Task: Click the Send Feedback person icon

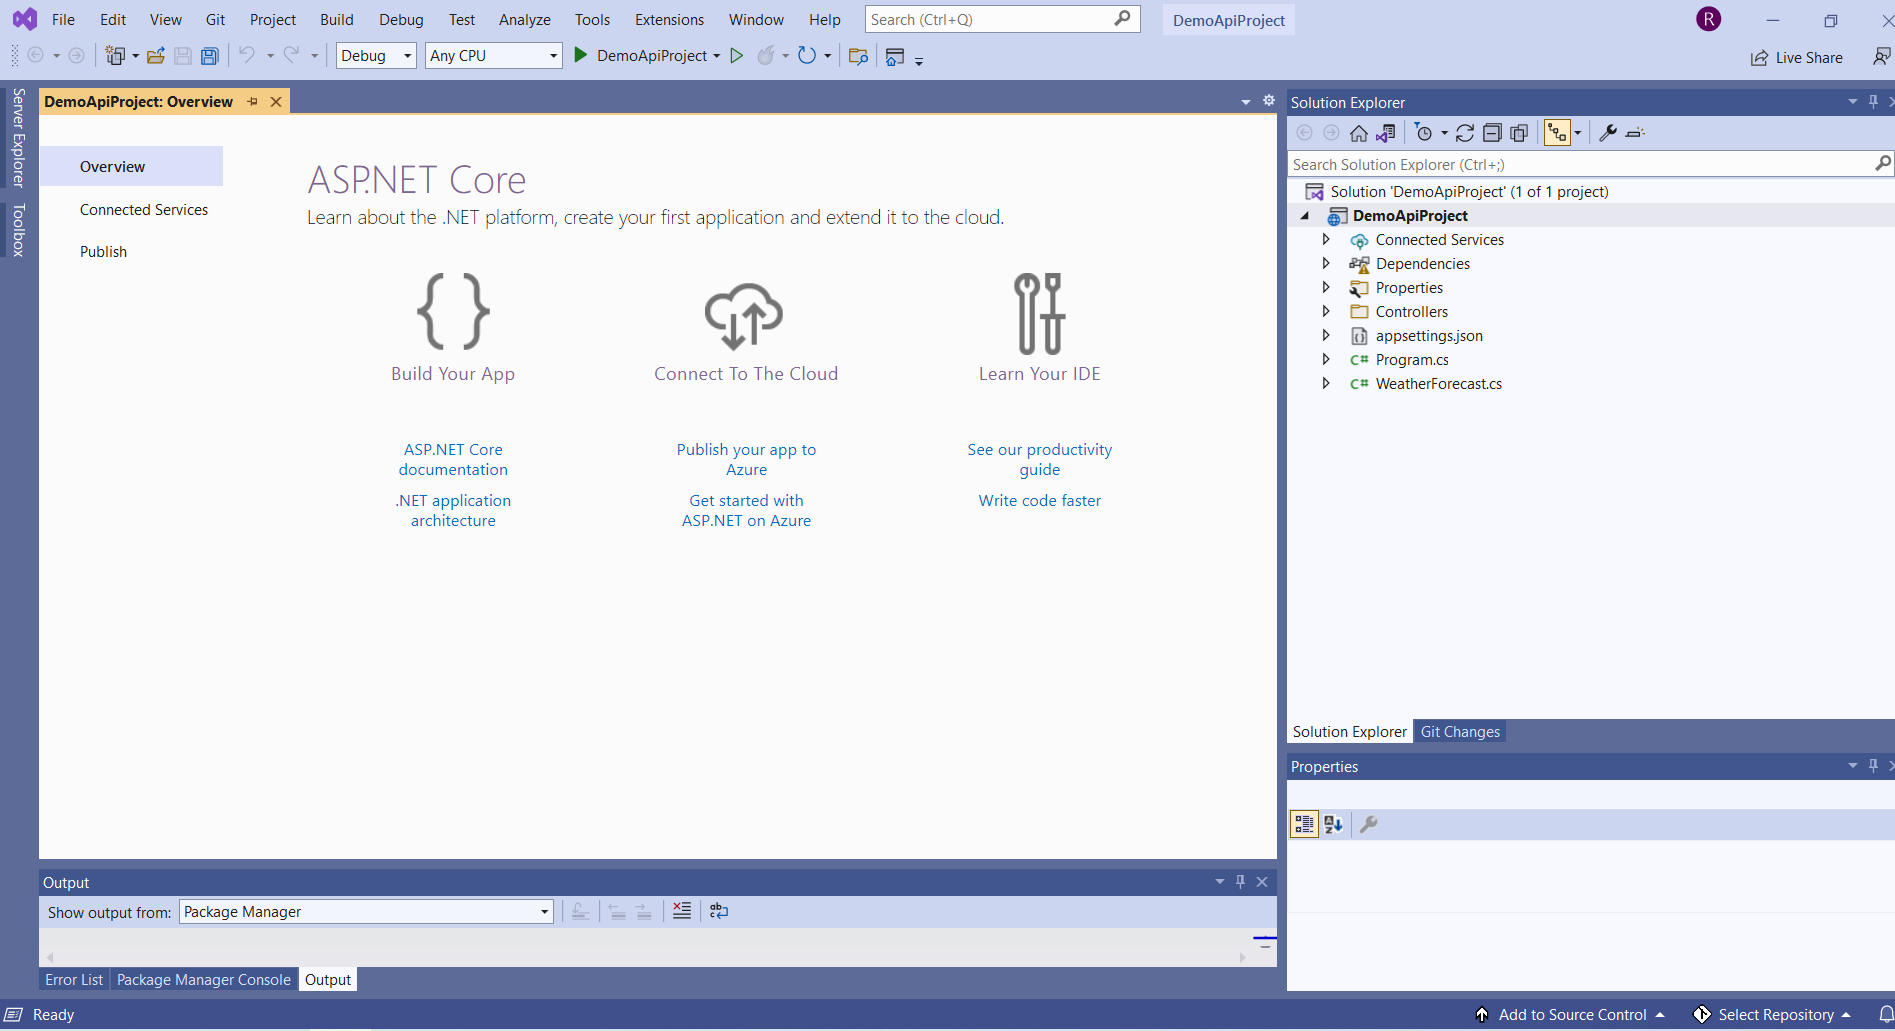Action: click(1881, 57)
